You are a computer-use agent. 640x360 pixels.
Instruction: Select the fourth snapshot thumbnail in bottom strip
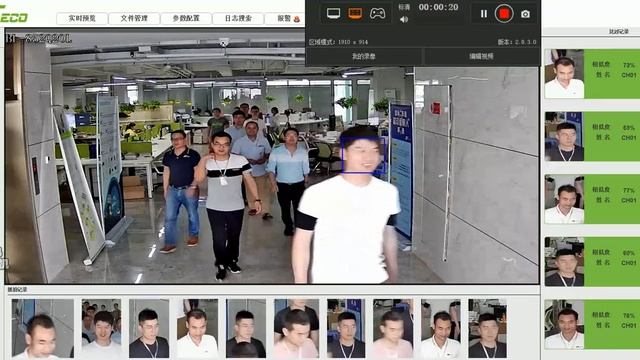[198, 329]
